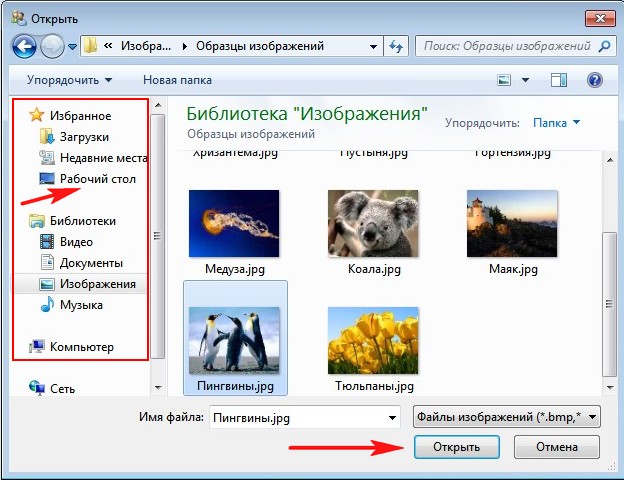This screenshot has width=624, height=480.
Task: Open the Папка arrangement dropdown
Action: (557, 123)
